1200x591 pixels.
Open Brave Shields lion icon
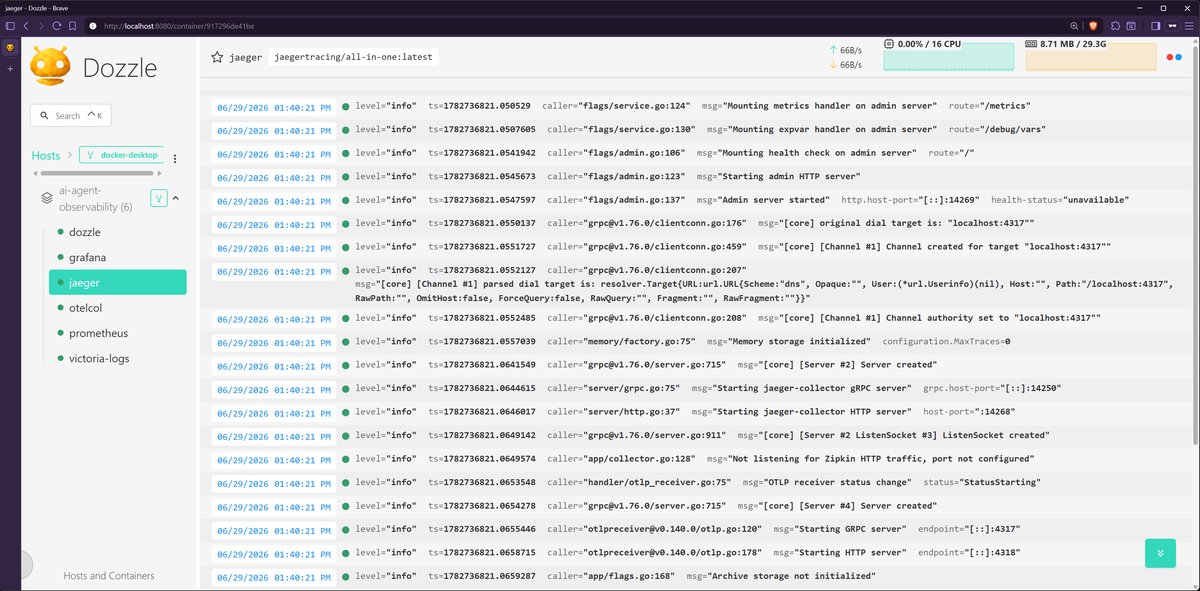1092,25
